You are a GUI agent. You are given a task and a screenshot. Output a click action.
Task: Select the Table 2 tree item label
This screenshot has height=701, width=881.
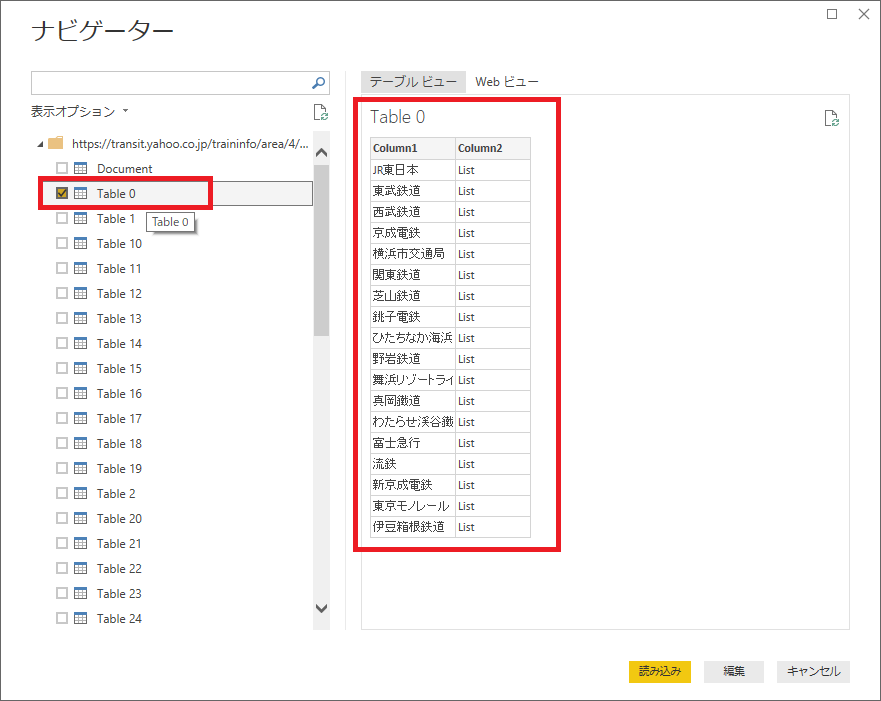tap(116, 493)
